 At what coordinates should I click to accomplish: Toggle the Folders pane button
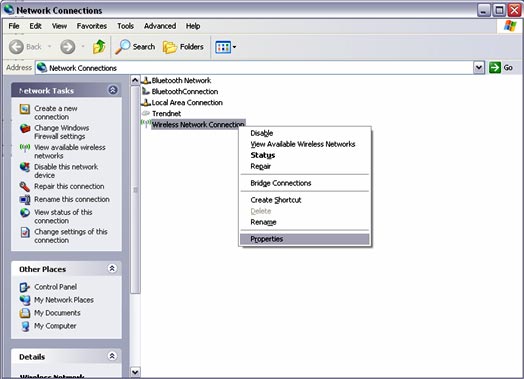[183, 47]
